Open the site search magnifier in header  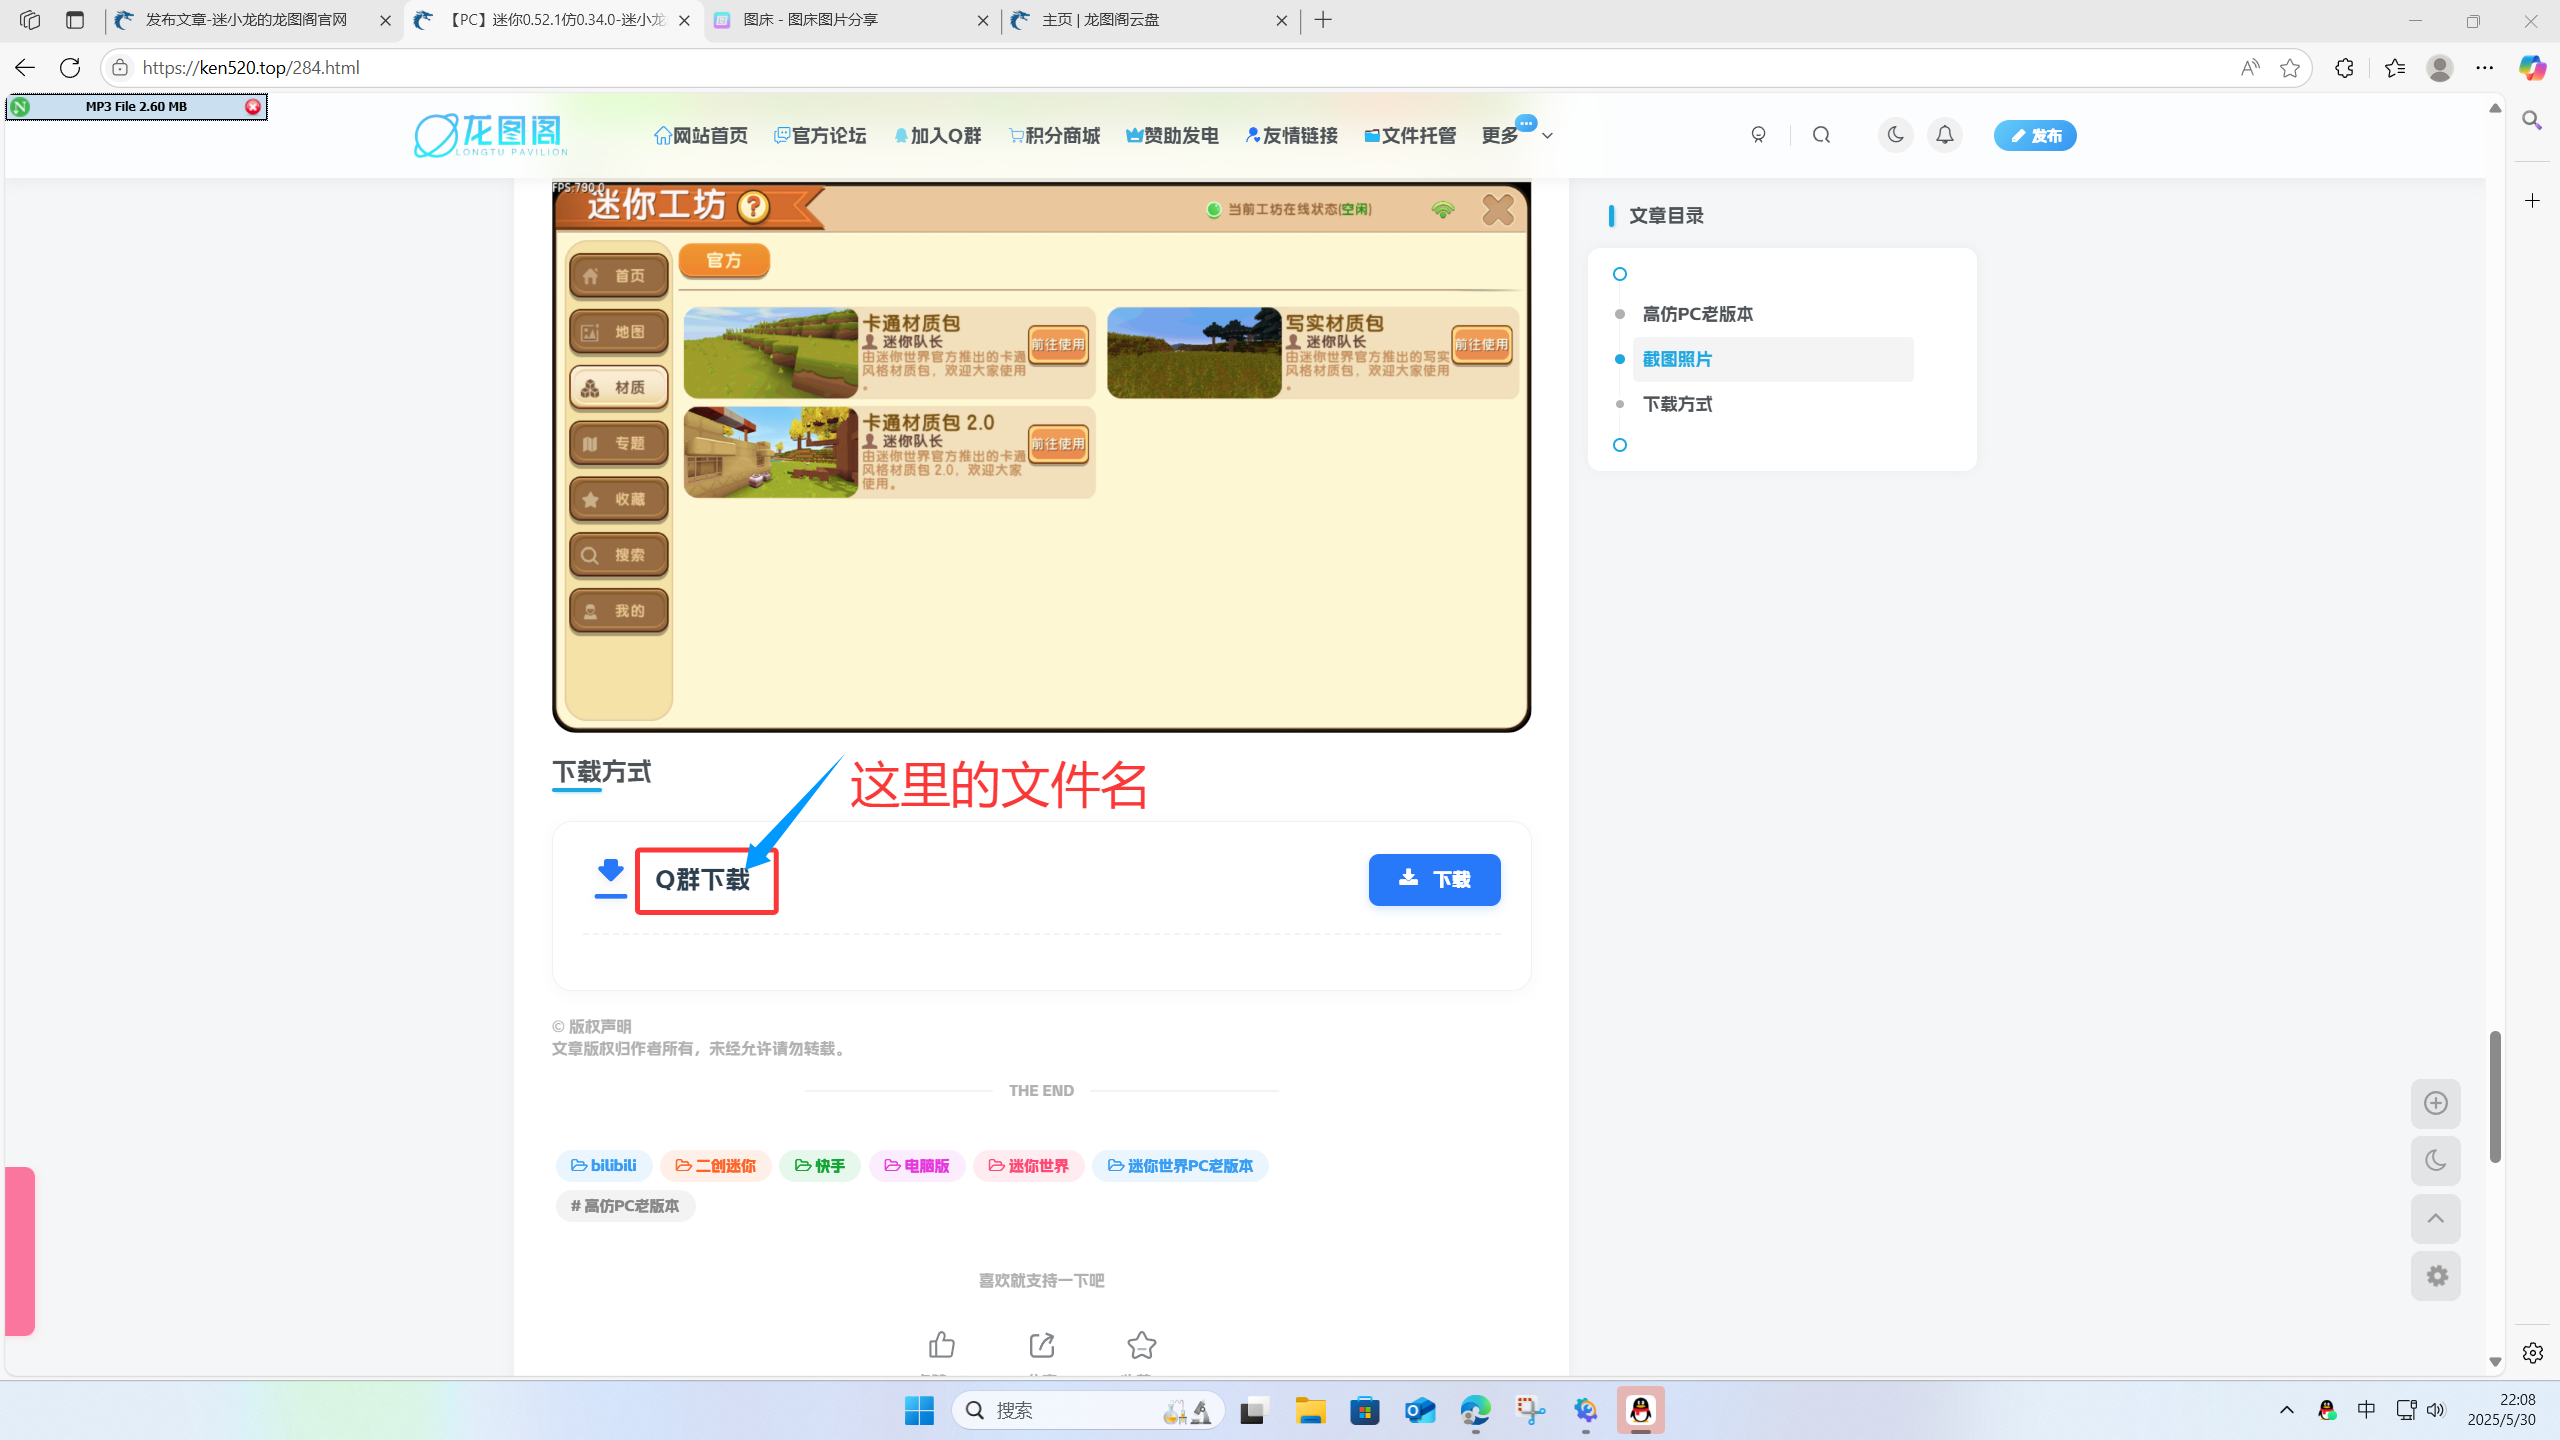tap(1821, 135)
